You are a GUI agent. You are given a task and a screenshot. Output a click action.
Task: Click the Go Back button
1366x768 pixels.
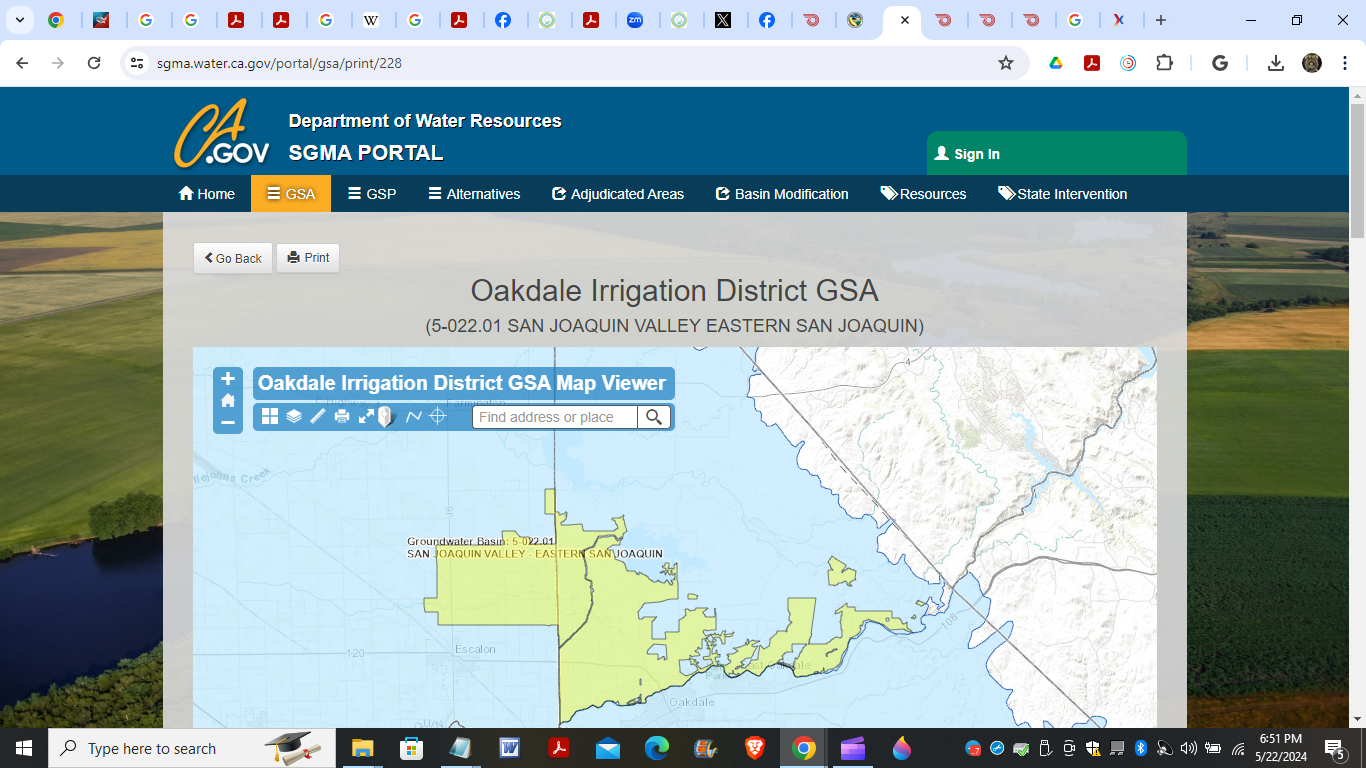pyautogui.click(x=233, y=258)
